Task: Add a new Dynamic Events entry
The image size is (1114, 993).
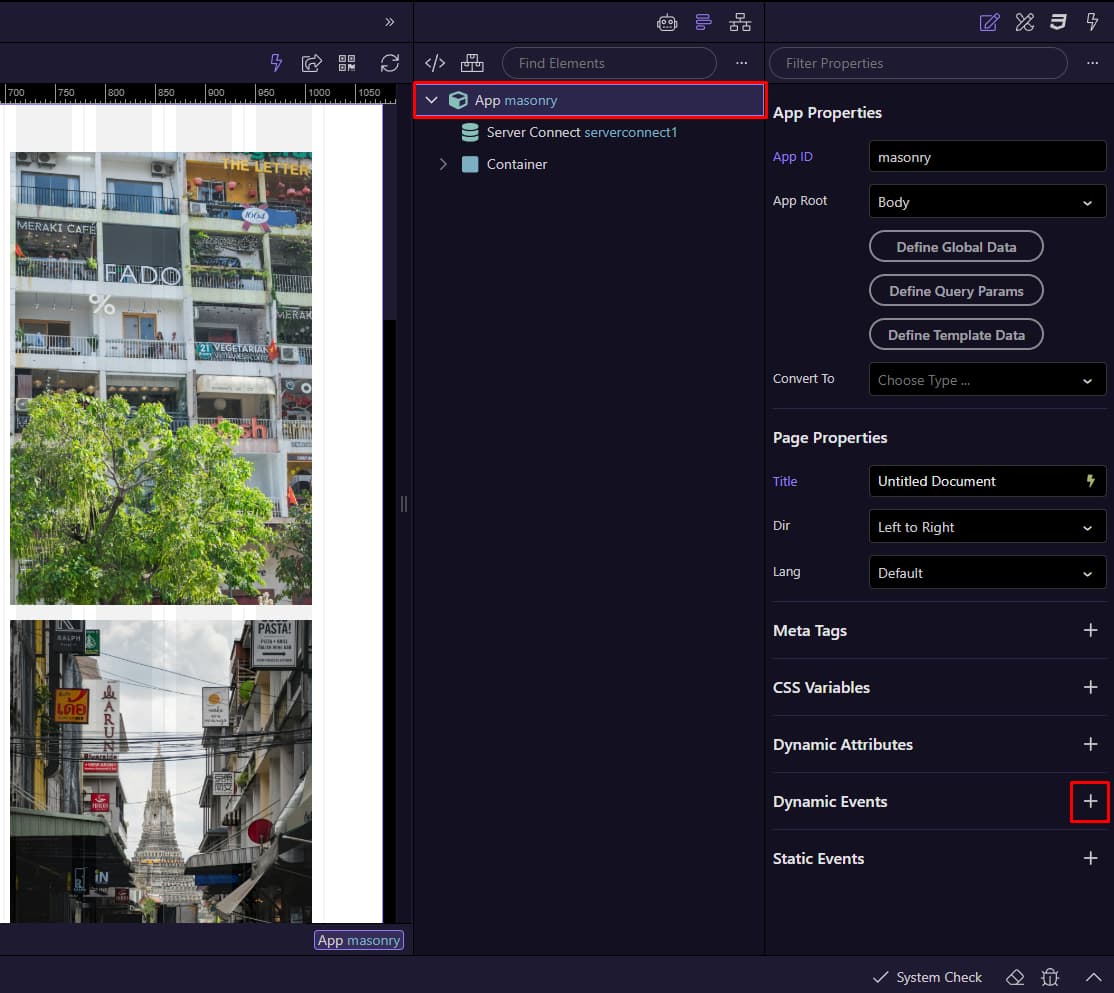Action: click(x=1090, y=802)
